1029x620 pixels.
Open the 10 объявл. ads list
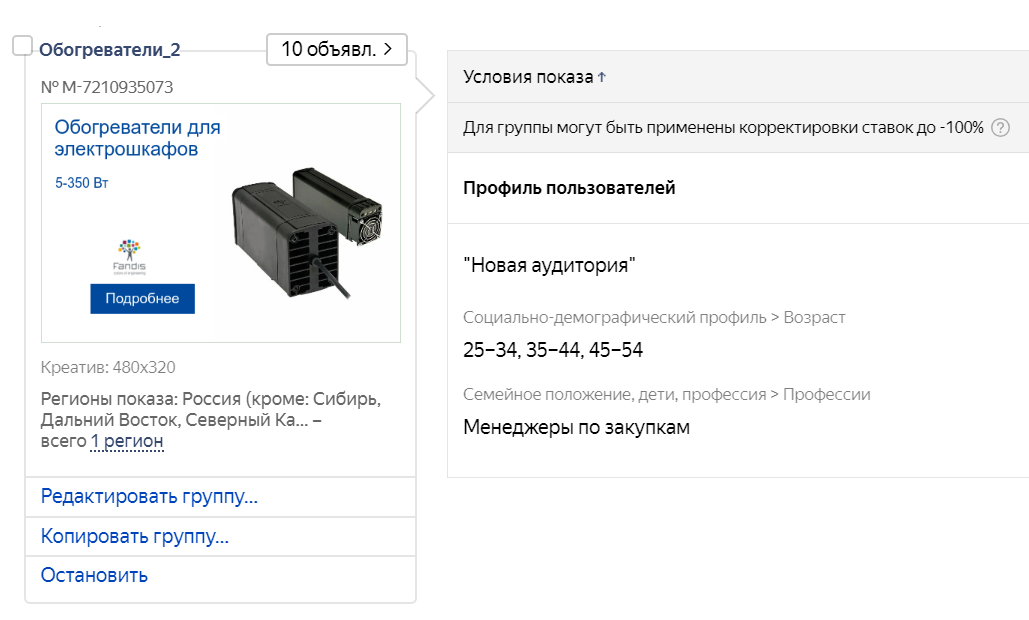(337, 49)
